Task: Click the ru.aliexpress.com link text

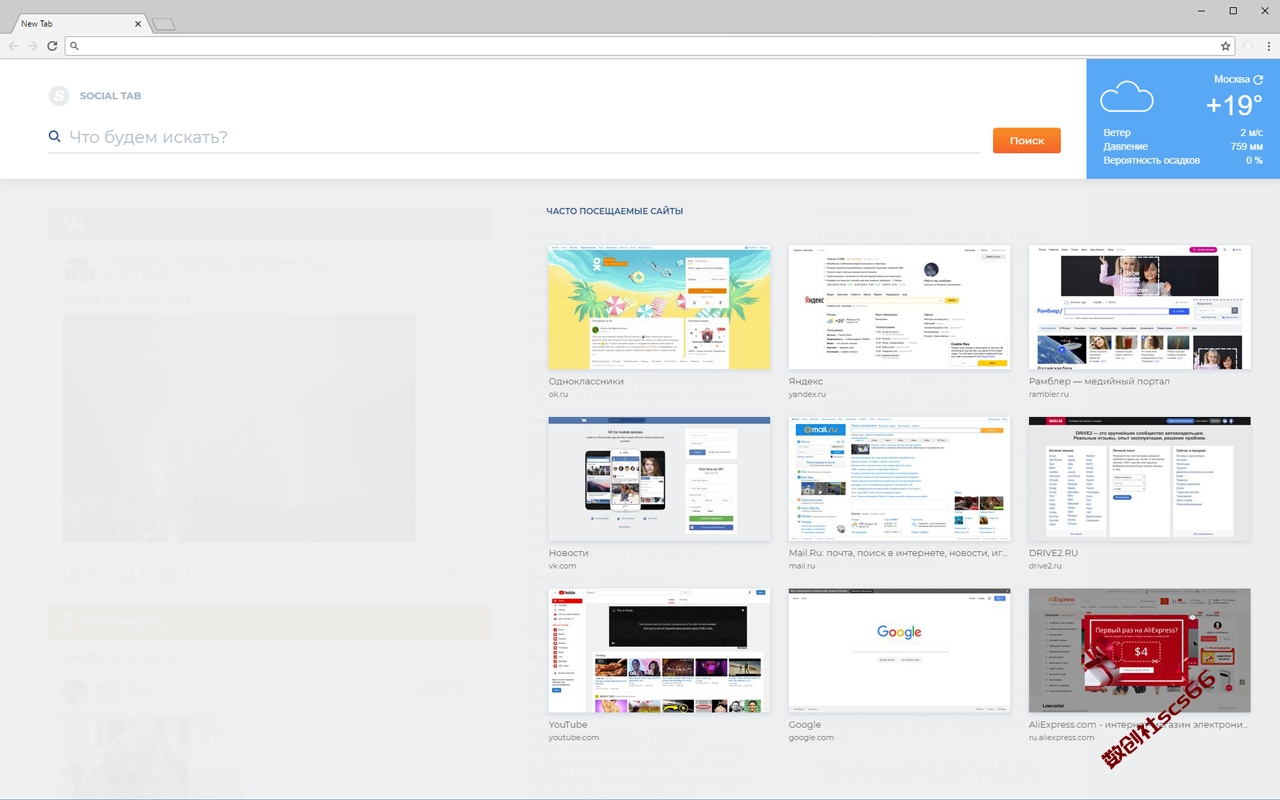Action: pyautogui.click(x=1061, y=737)
